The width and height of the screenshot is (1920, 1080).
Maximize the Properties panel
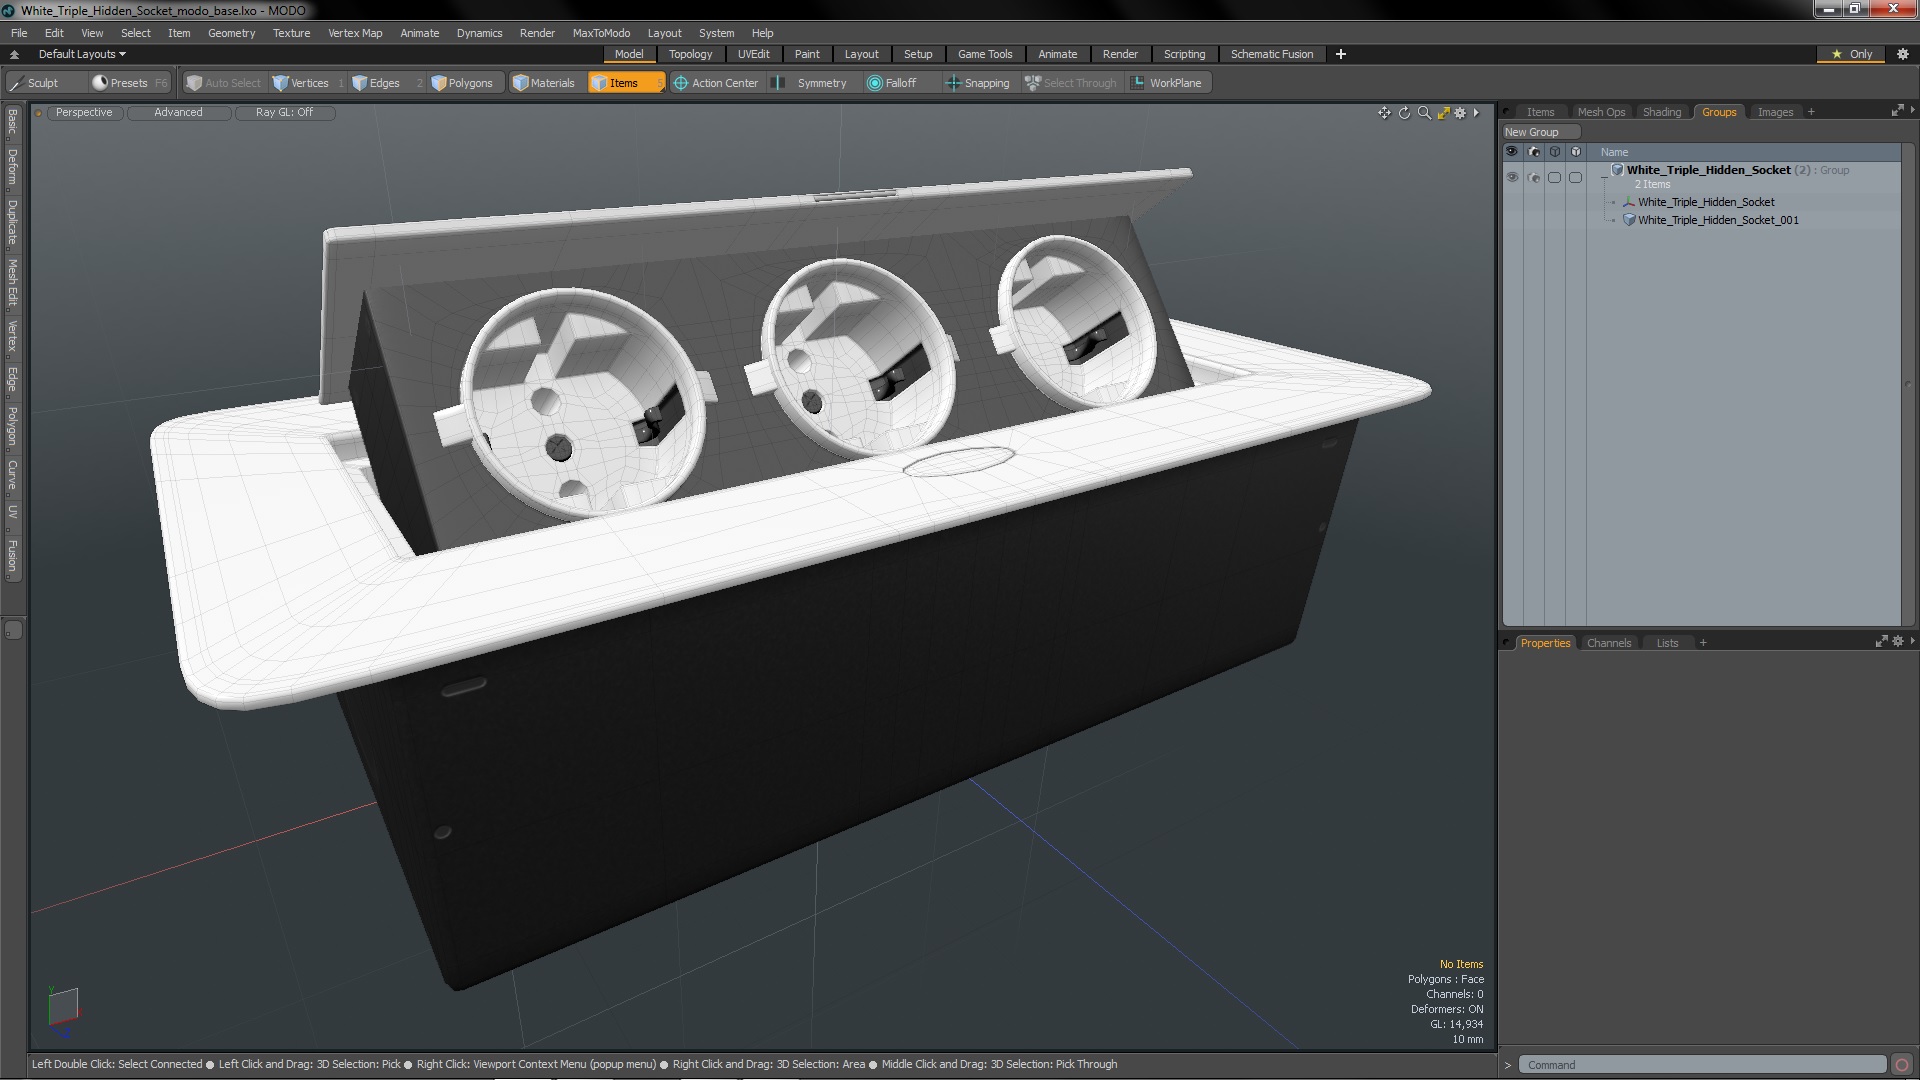click(1880, 642)
